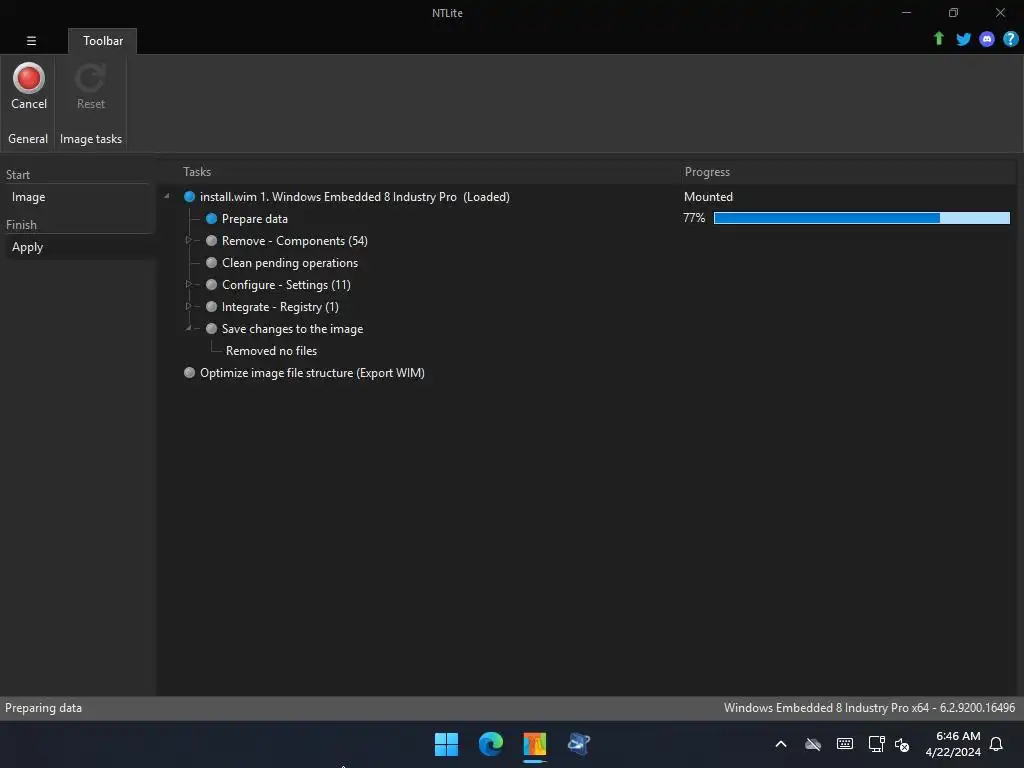Viewport: 1024px width, 768px height.
Task: Click the 77% percentage label
Action: click(x=694, y=218)
